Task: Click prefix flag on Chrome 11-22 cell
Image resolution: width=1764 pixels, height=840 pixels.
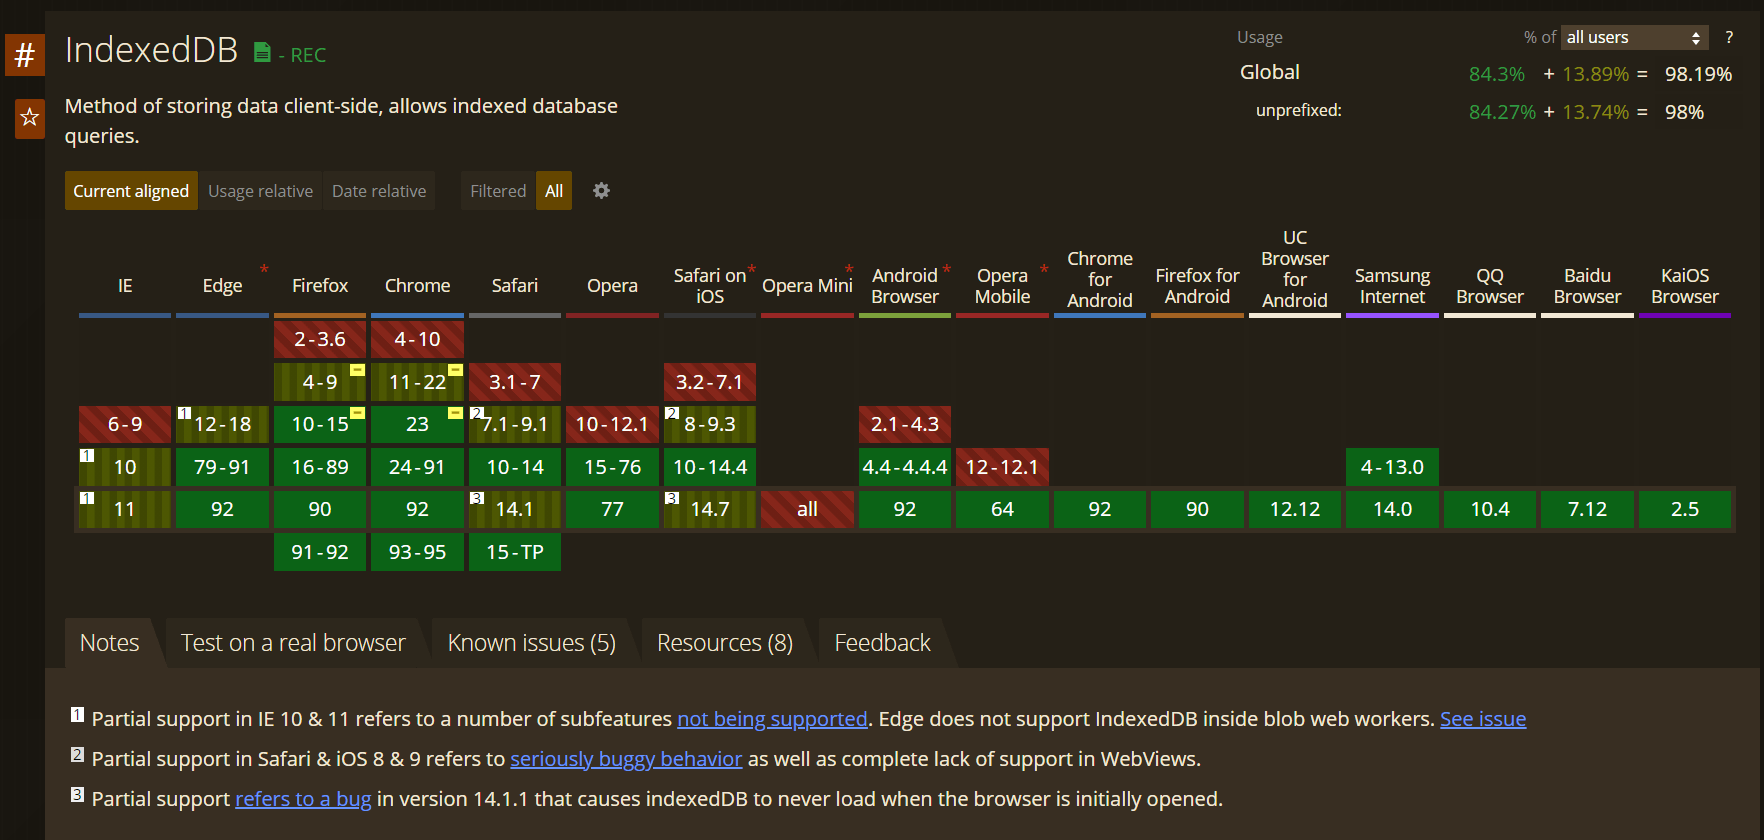Action: [455, 370]
